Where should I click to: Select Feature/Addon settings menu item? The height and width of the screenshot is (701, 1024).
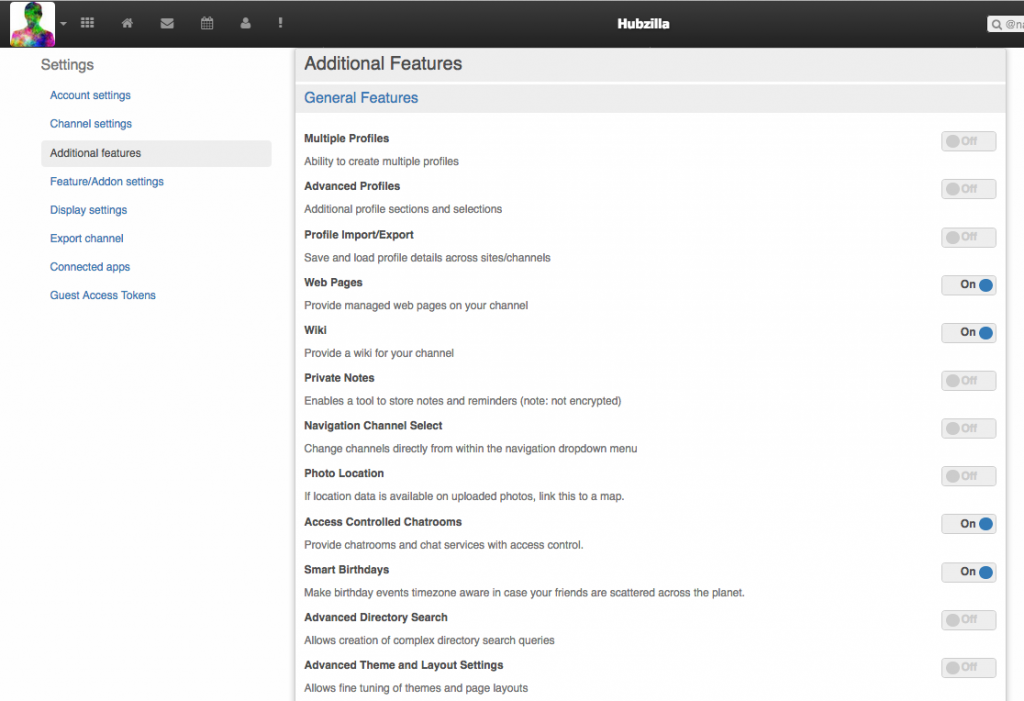pos(107,182)
